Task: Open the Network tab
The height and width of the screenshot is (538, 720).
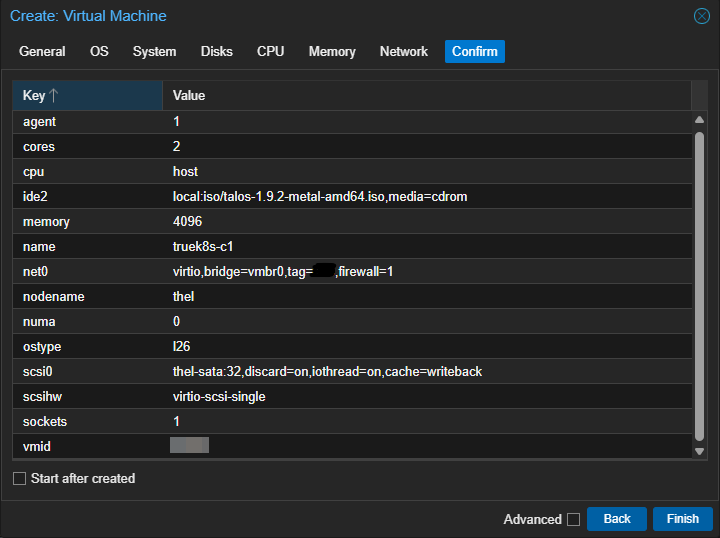Action: (404, 52)
